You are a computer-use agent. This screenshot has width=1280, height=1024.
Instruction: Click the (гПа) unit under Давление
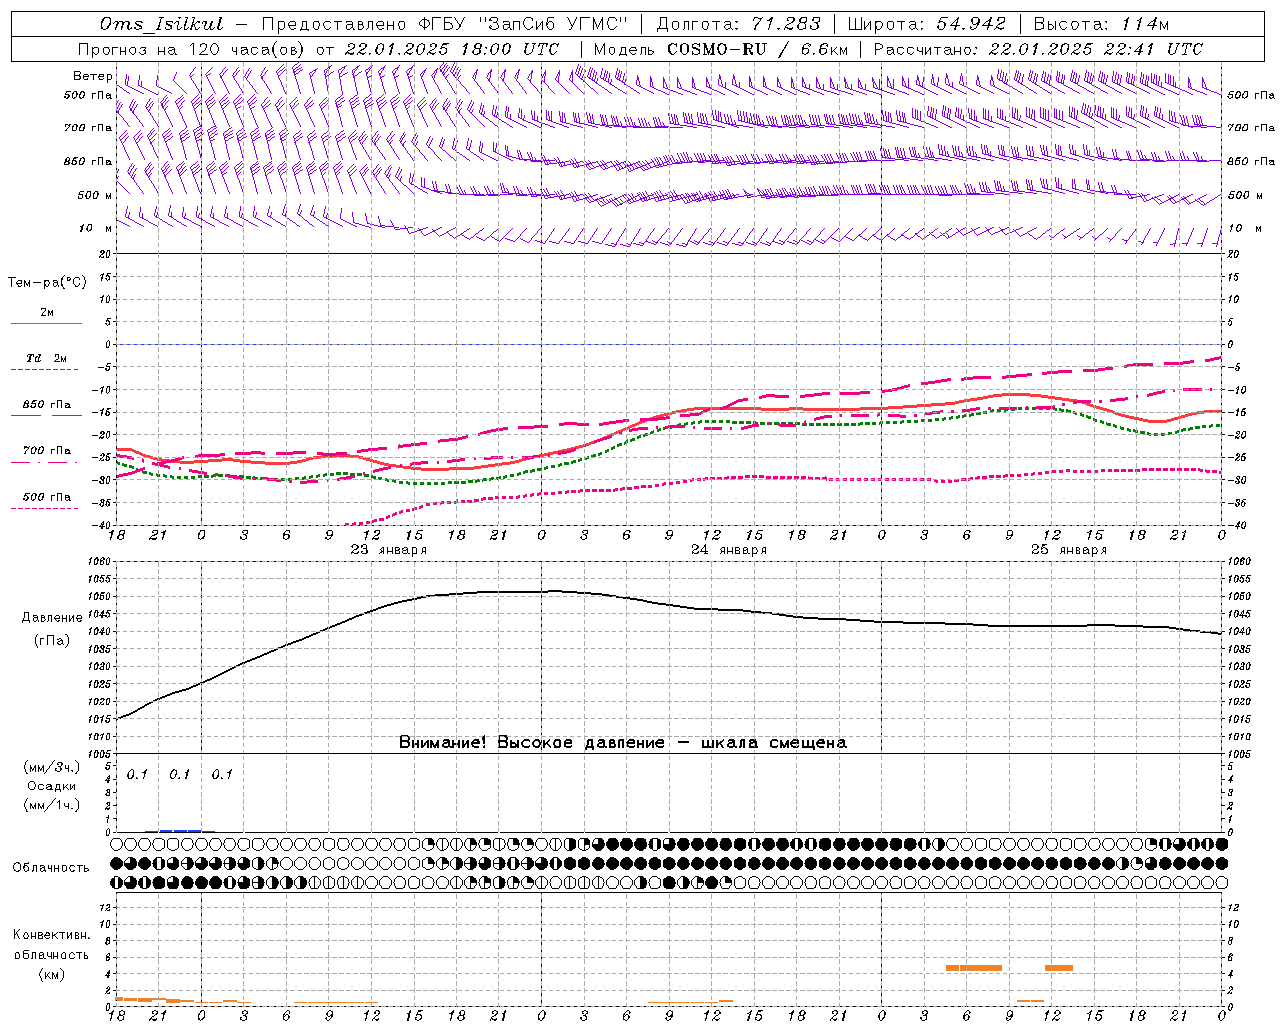[52, 641]
